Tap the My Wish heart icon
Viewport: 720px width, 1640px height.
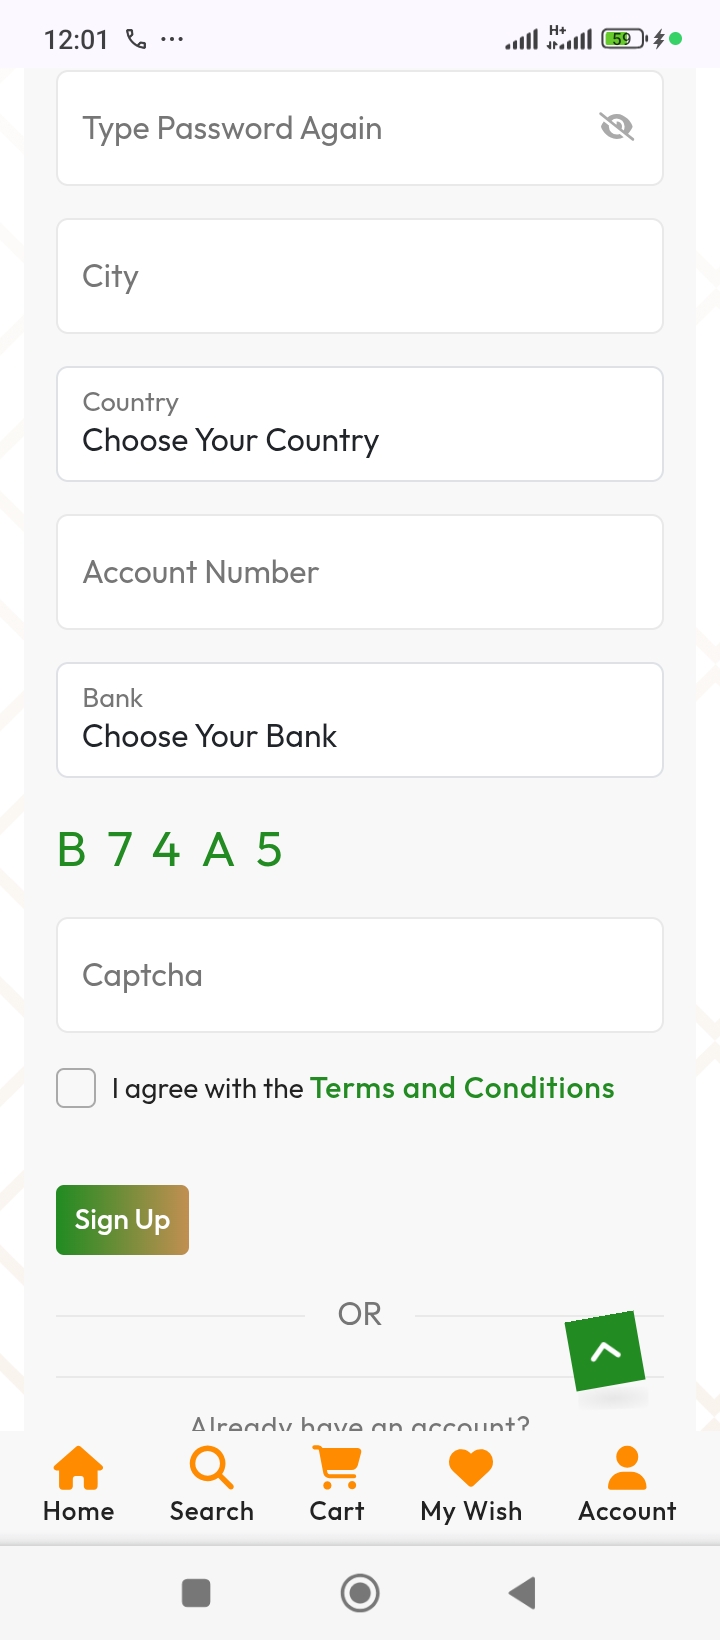pyautogui.click(x=471, y=1468)
